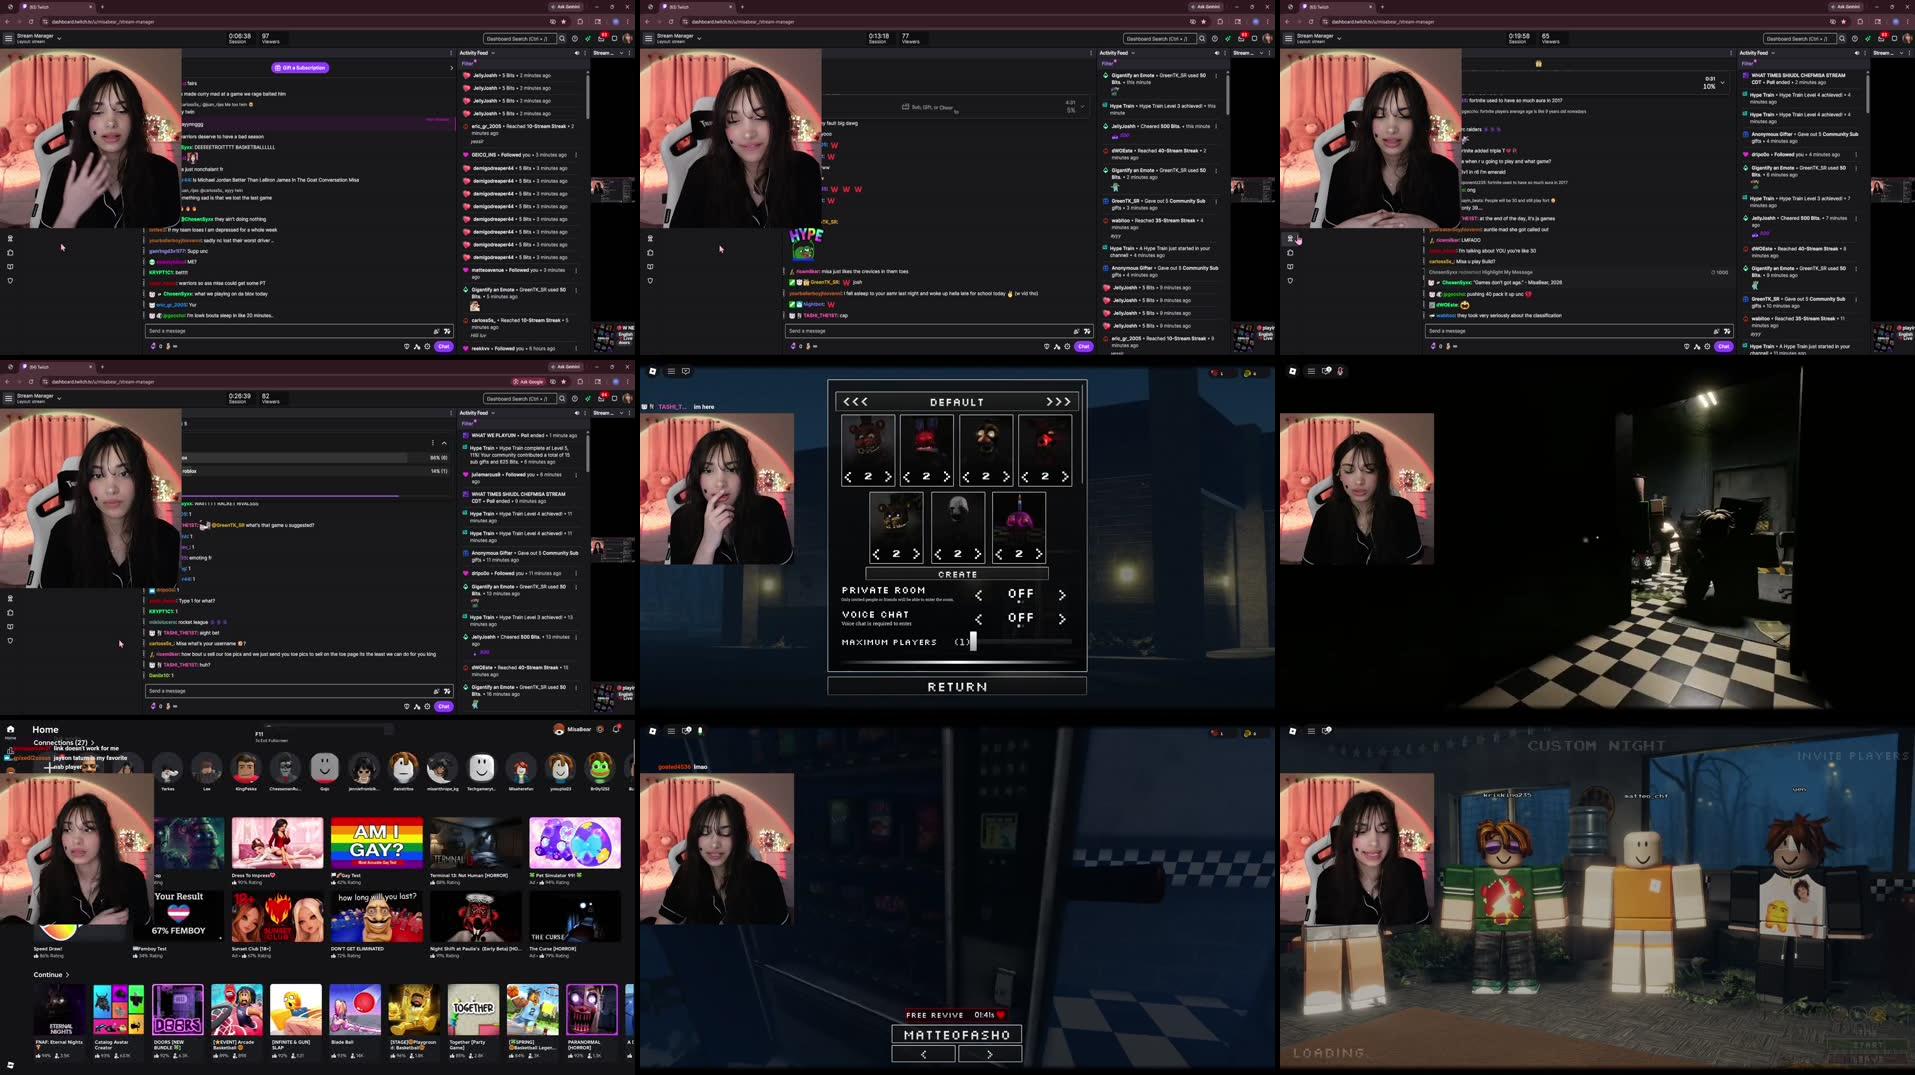
Task: Select the Clip icon in the stream manager sidebar
Action: tap(10, 267)
